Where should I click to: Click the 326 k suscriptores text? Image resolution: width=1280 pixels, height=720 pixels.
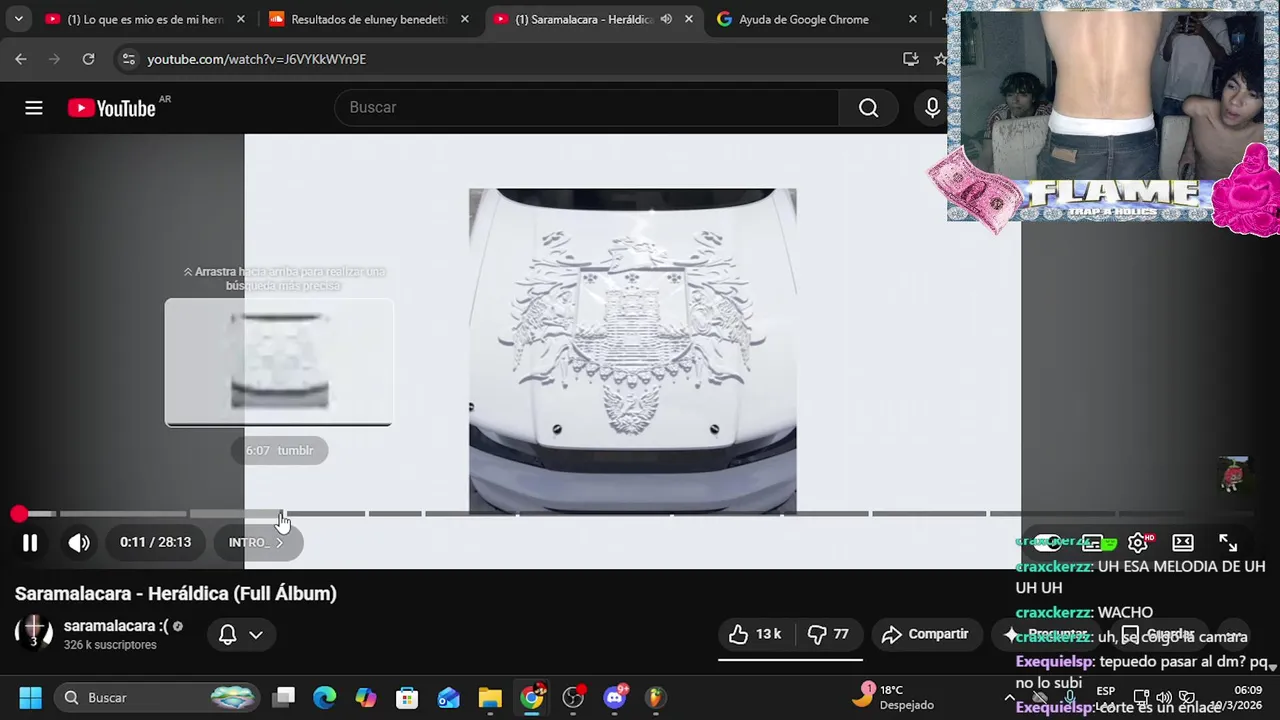point(110,645)
